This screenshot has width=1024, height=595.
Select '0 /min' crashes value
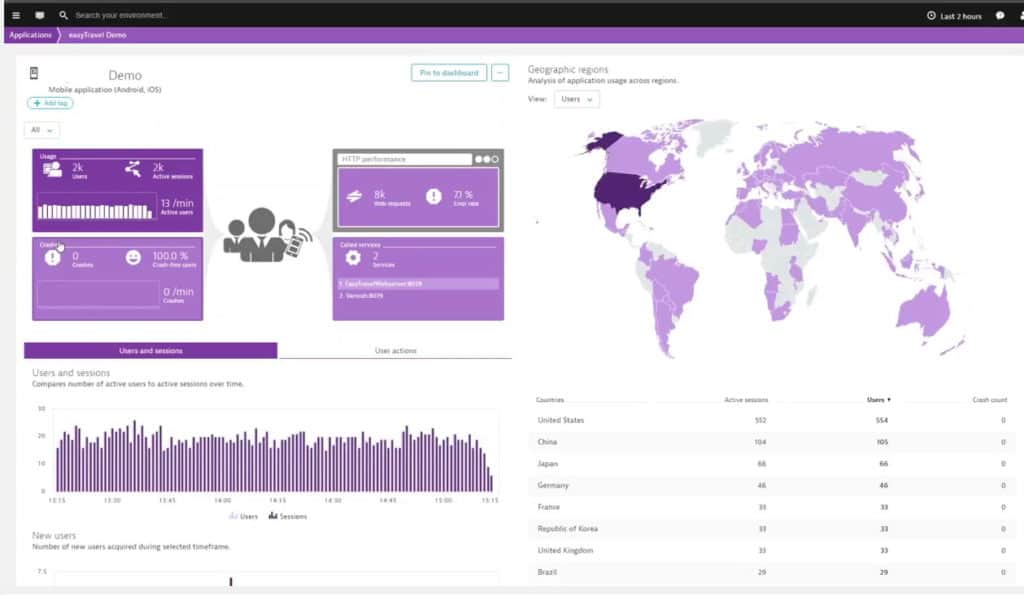pos(178,292)
